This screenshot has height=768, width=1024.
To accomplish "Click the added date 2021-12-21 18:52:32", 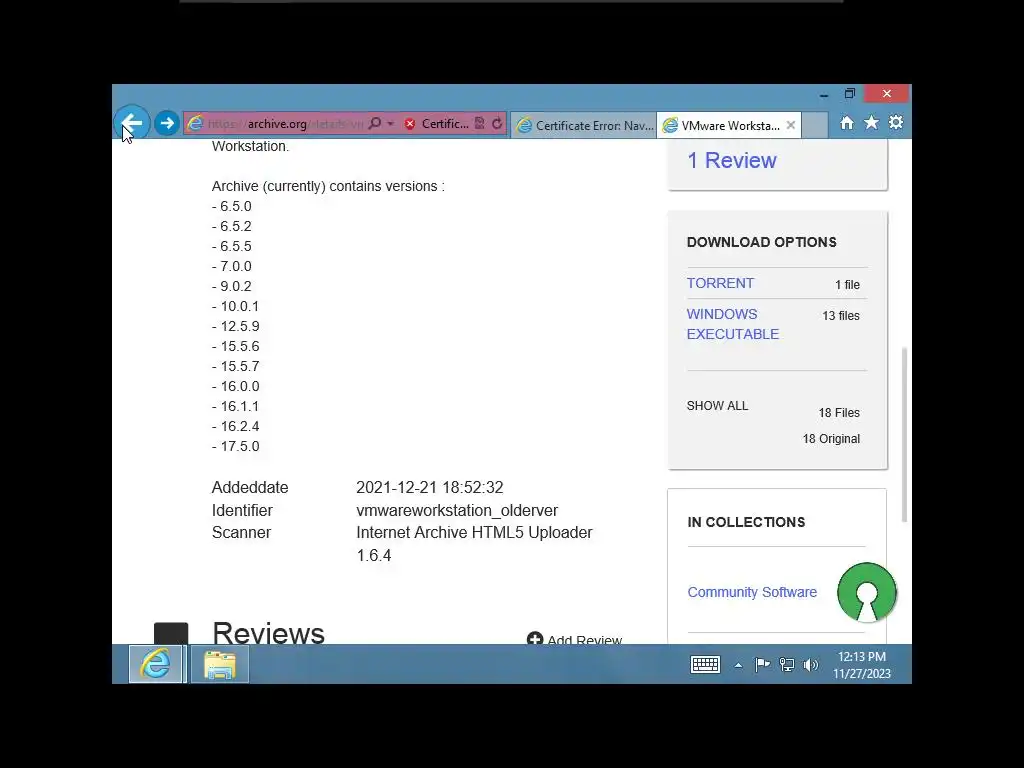I will pos(430,487).
